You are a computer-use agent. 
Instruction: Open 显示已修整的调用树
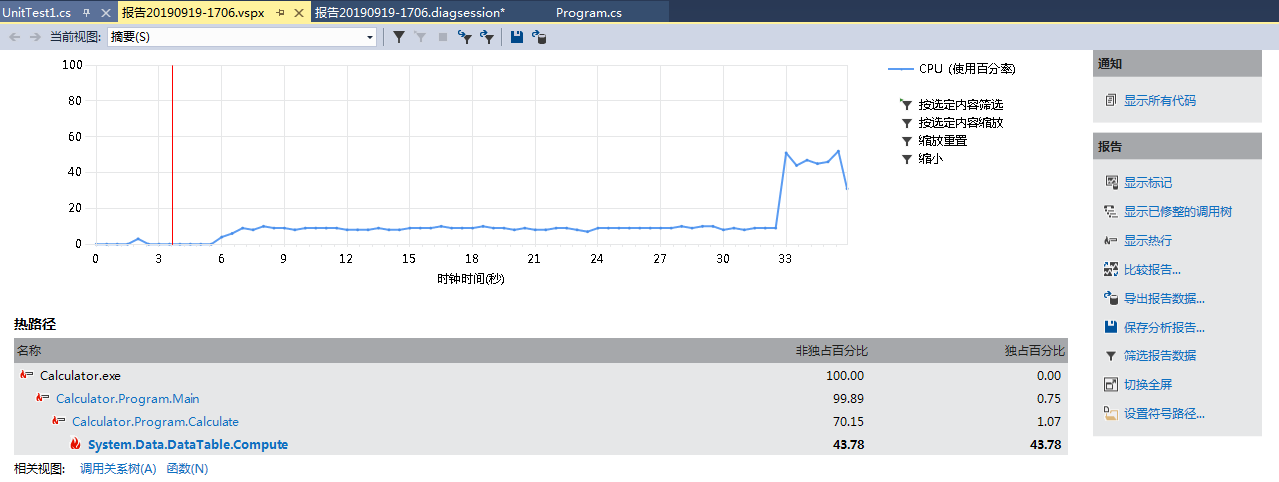coord(1178,212)
